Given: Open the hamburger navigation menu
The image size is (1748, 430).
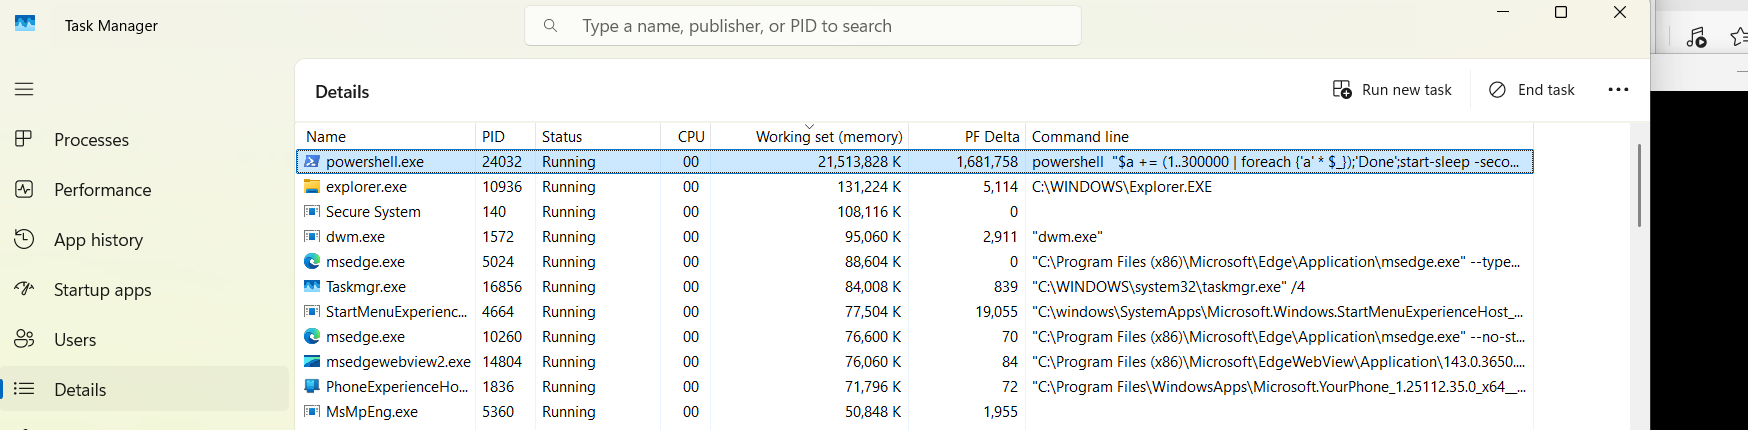Looking at the screenshot, I should pos(24,89).
